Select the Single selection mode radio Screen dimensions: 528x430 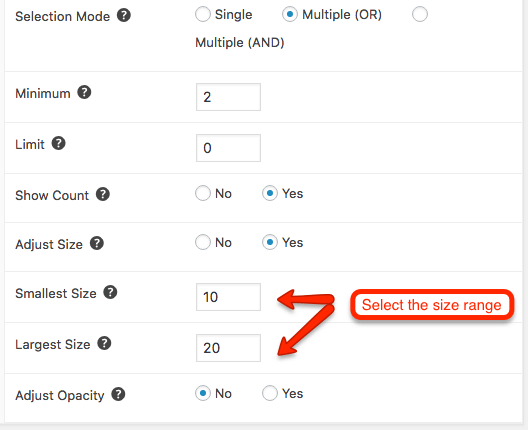coord(203,14)
